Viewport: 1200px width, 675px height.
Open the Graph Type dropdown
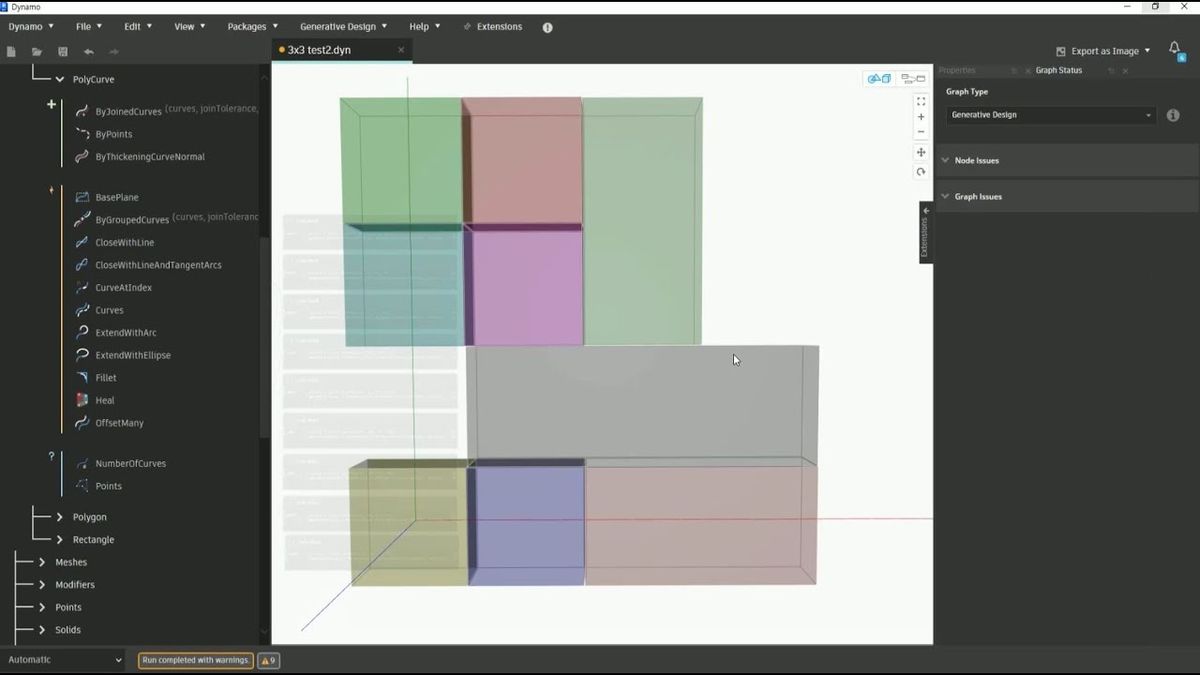1050,115
